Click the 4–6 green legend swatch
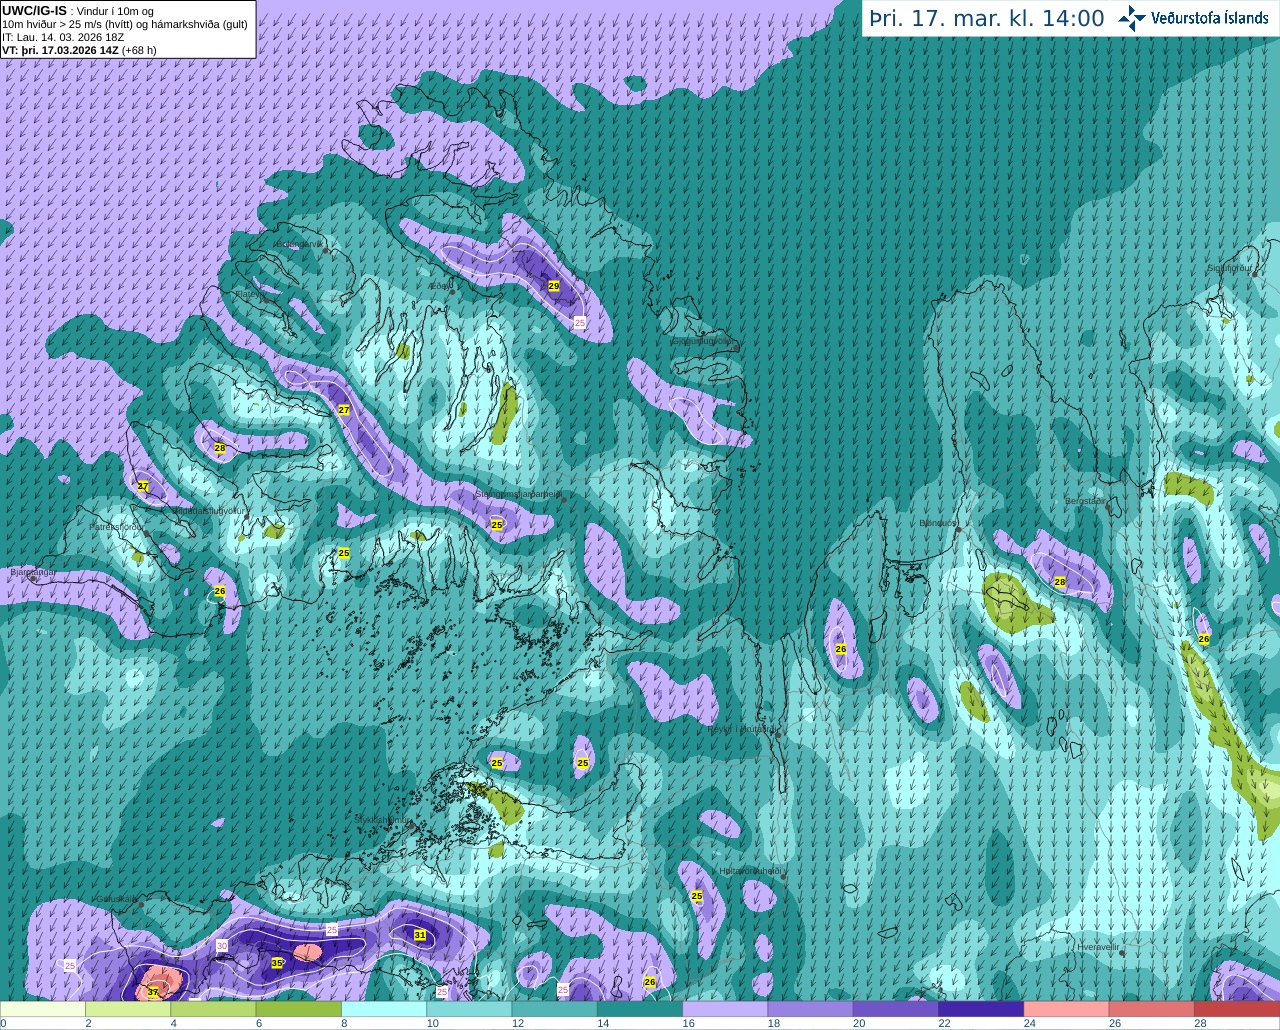 tap(214, 1009)
